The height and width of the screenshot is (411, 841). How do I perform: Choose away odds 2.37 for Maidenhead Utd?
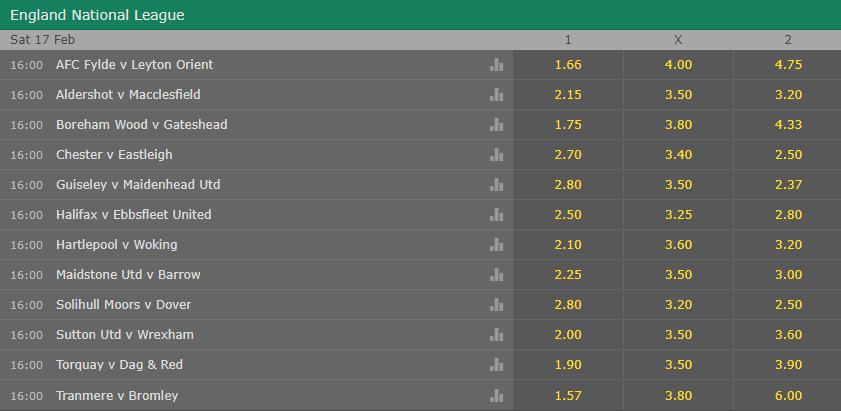[x=787, y=185]
